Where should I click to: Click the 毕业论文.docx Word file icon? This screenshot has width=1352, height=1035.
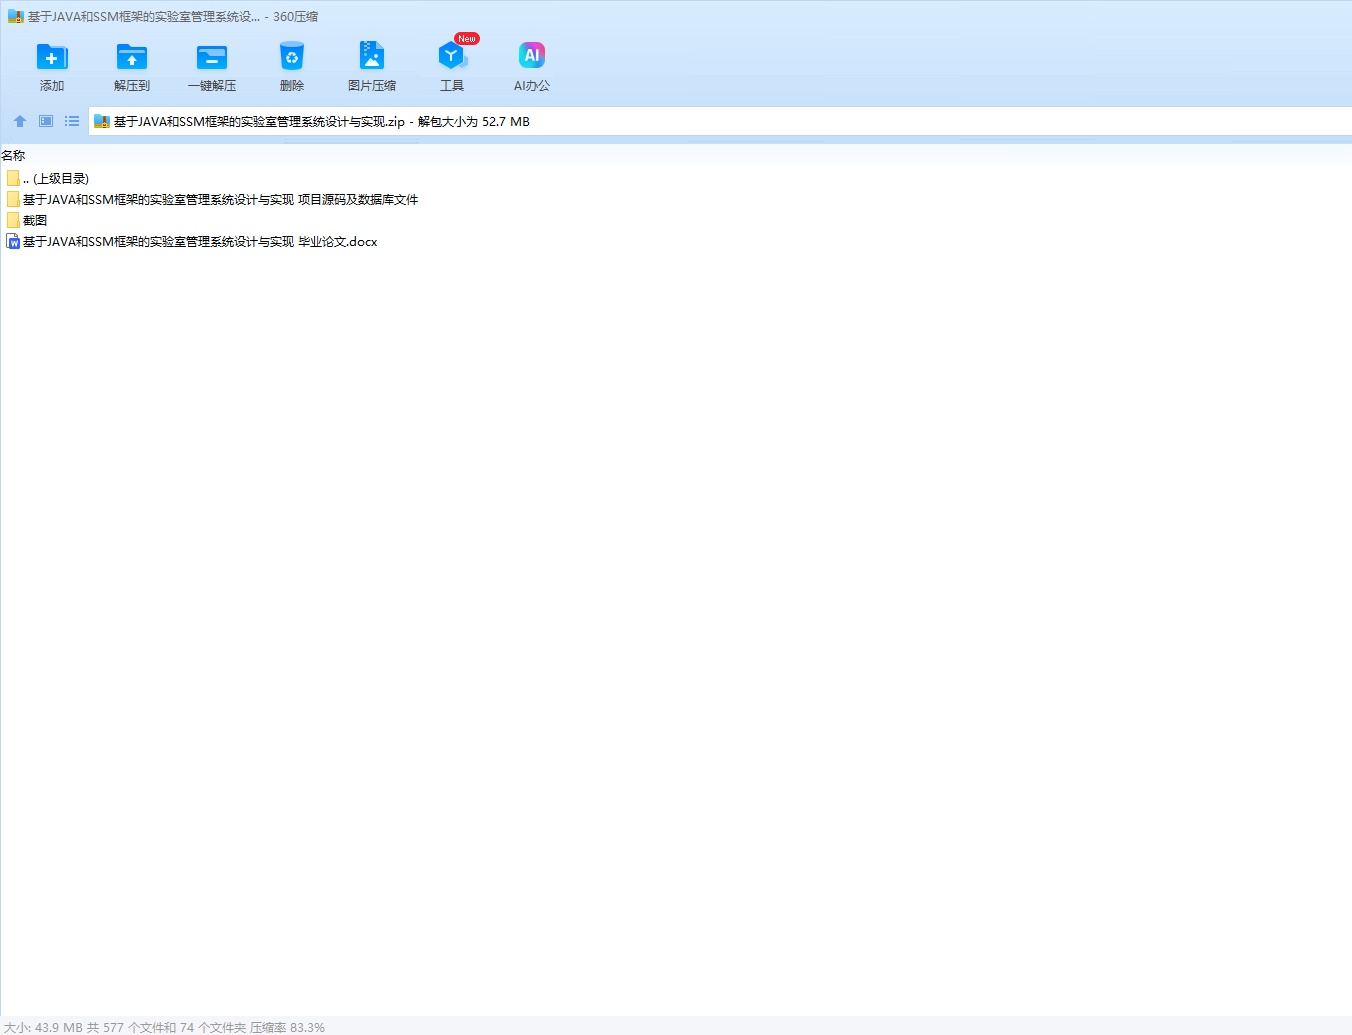click(x=13, y=241)
